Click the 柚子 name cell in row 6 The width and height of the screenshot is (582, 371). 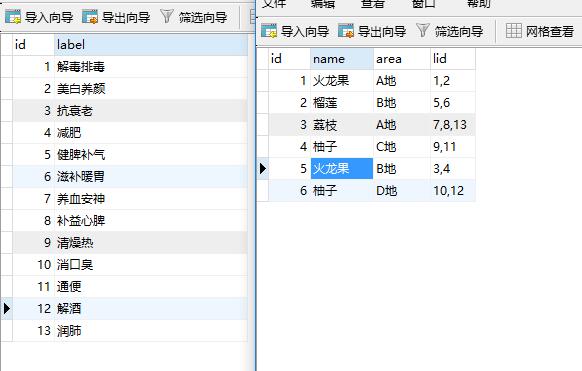[x=342, y=191]
